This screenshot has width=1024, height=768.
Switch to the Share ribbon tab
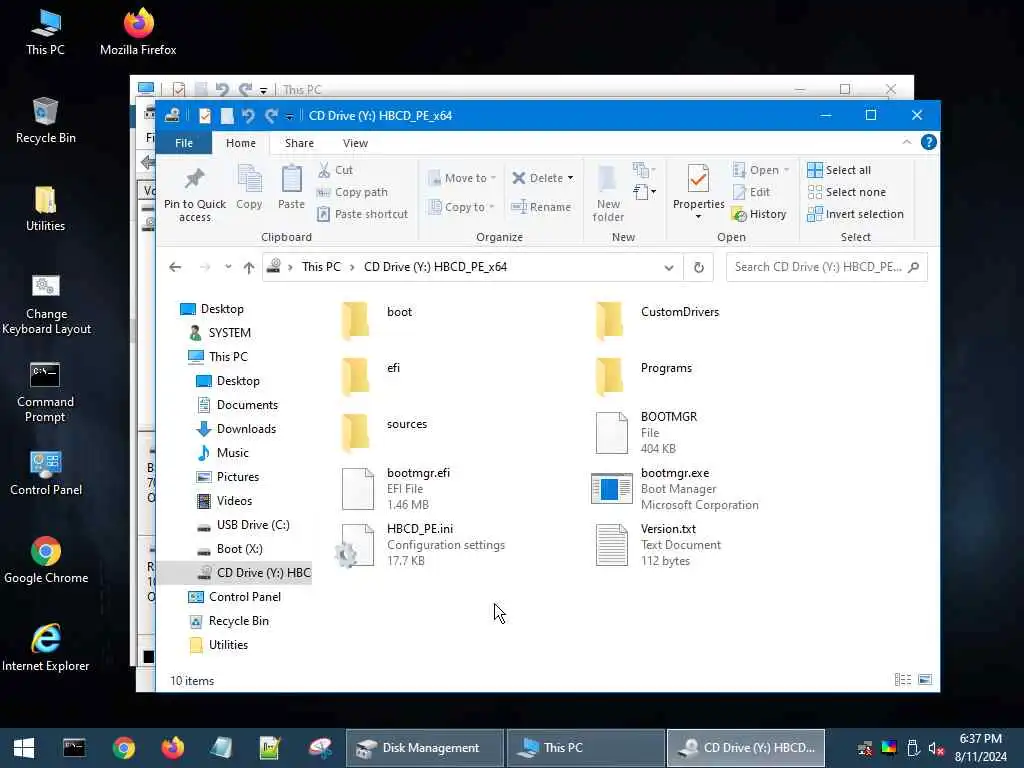click(x=299, y=143)
